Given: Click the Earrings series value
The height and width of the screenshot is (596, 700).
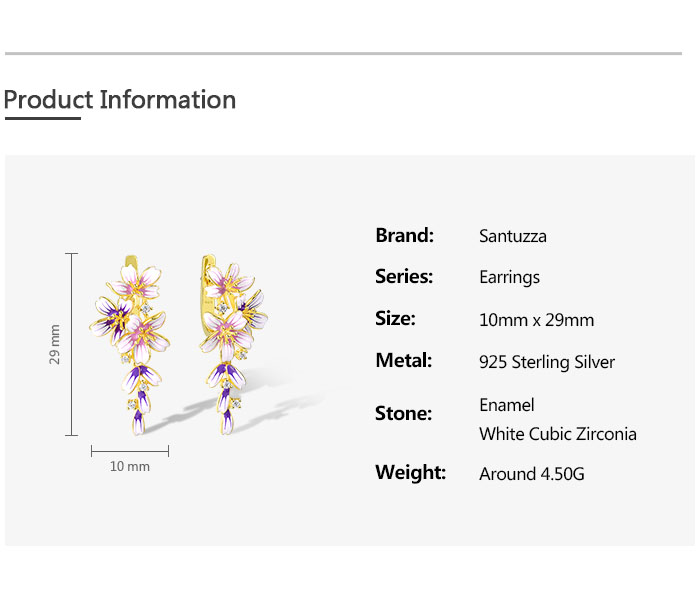Looking at the screenshot, I should 509,277.
